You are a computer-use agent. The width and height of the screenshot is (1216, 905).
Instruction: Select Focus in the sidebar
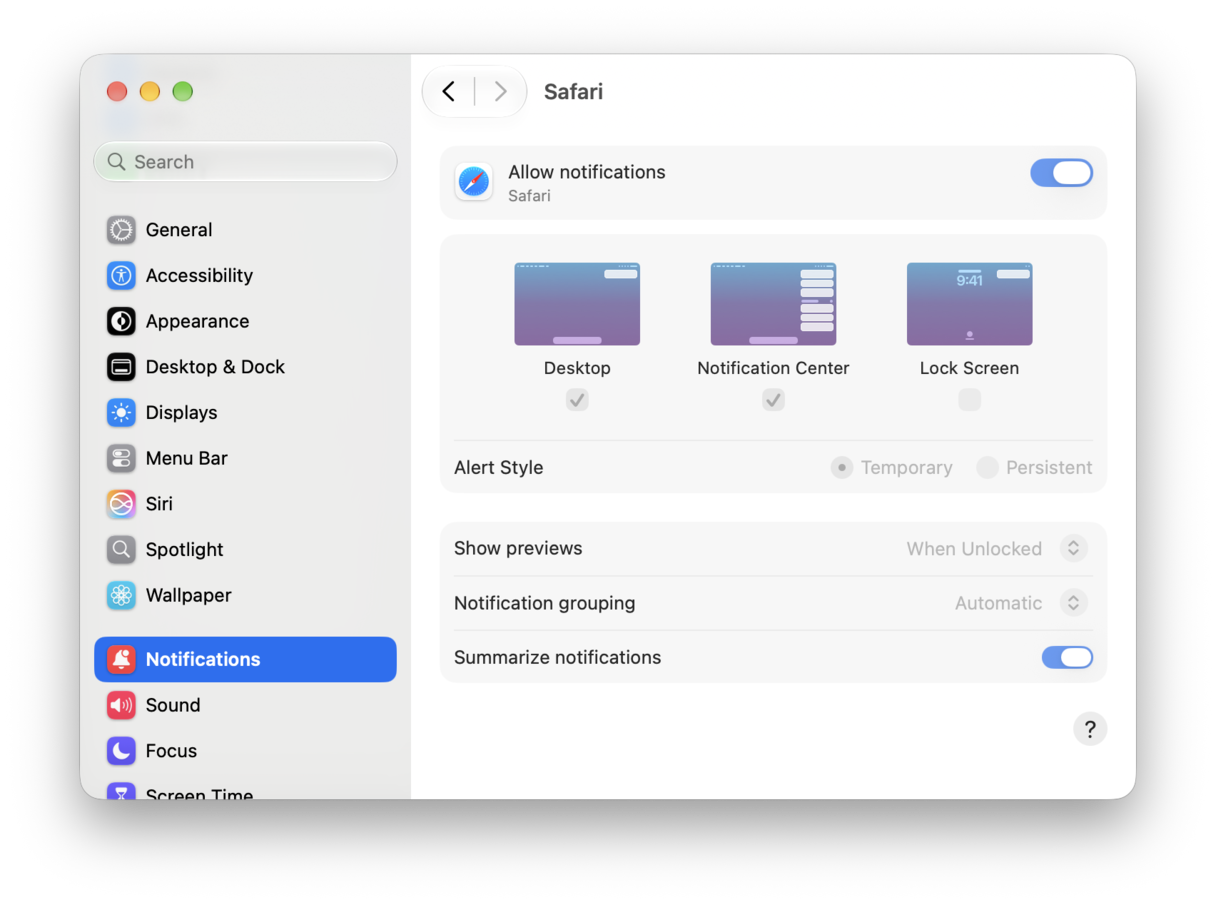click(245, 751)
